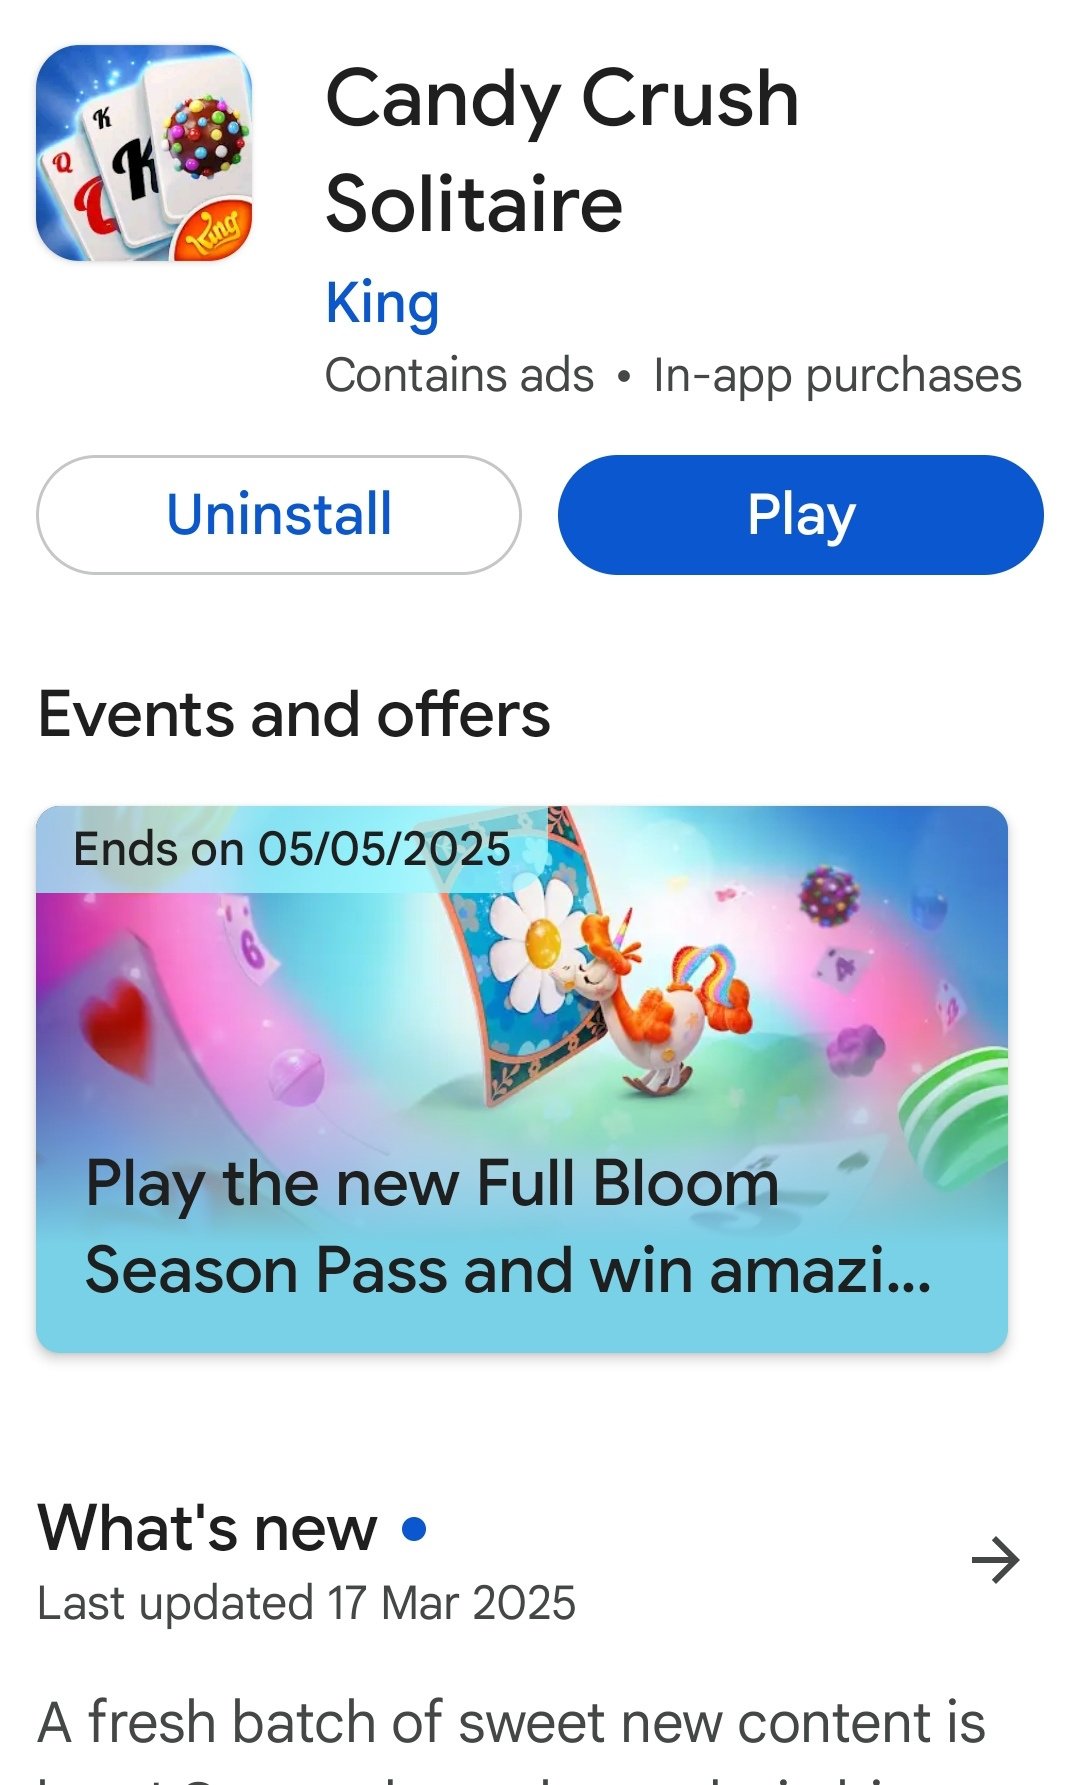Open the King developer page

click(x=383, y=303)
